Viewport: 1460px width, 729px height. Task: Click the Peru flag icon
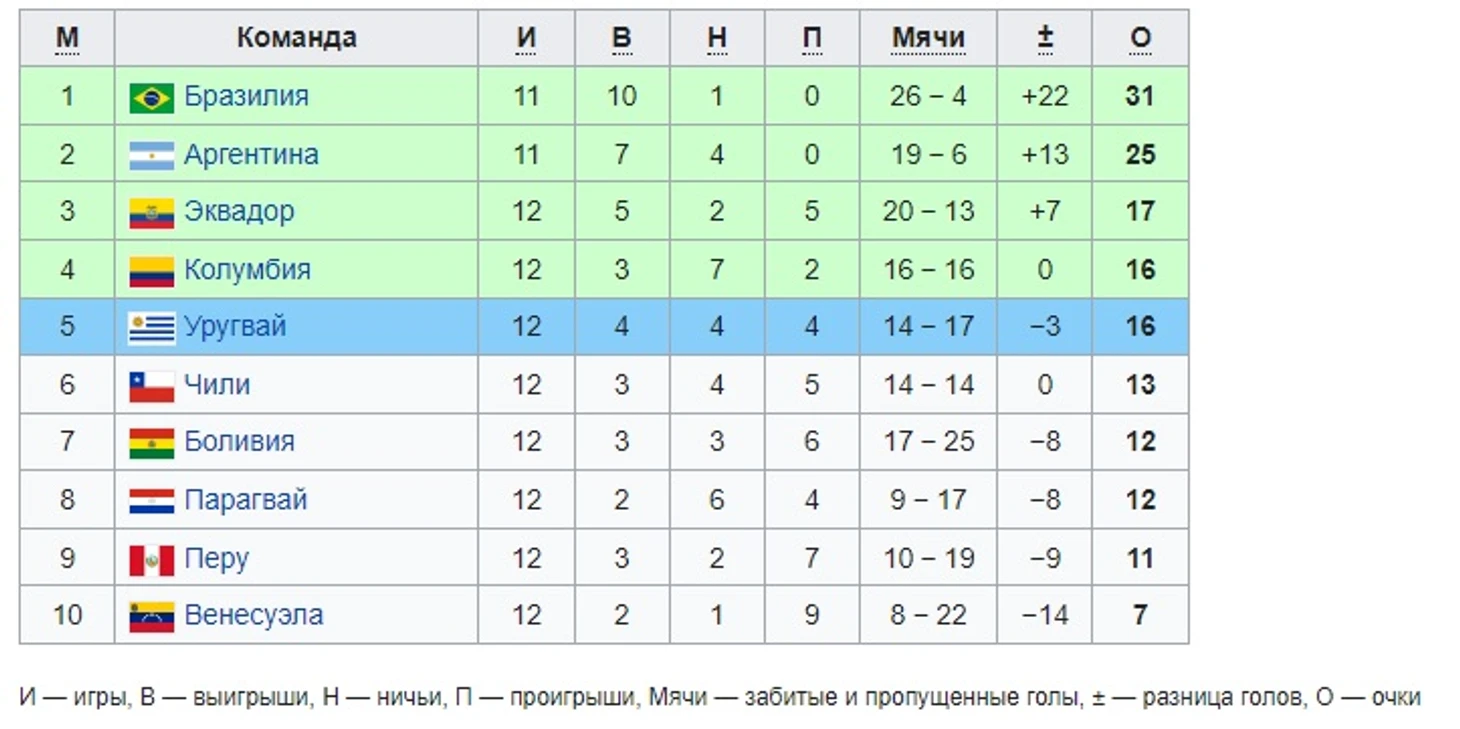[x=151, y=559]
